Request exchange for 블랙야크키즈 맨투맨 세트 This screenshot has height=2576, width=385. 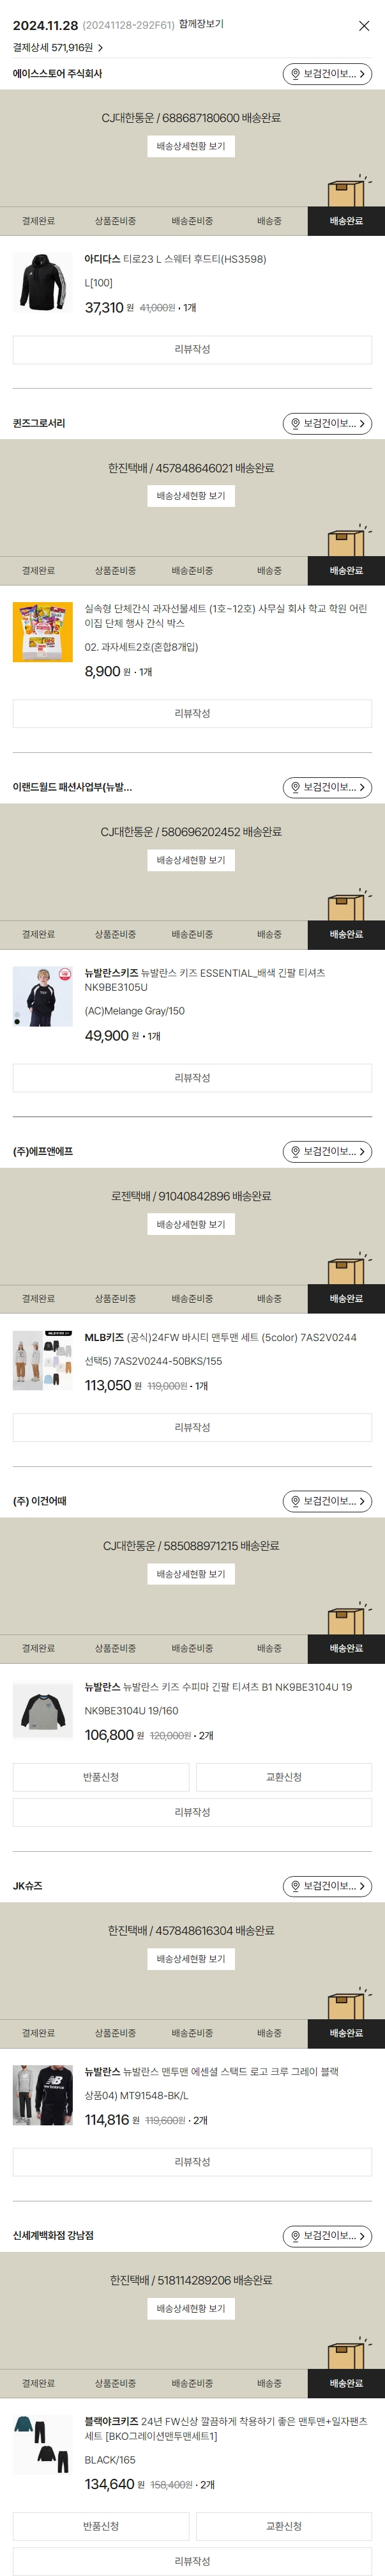[284, 2527]
